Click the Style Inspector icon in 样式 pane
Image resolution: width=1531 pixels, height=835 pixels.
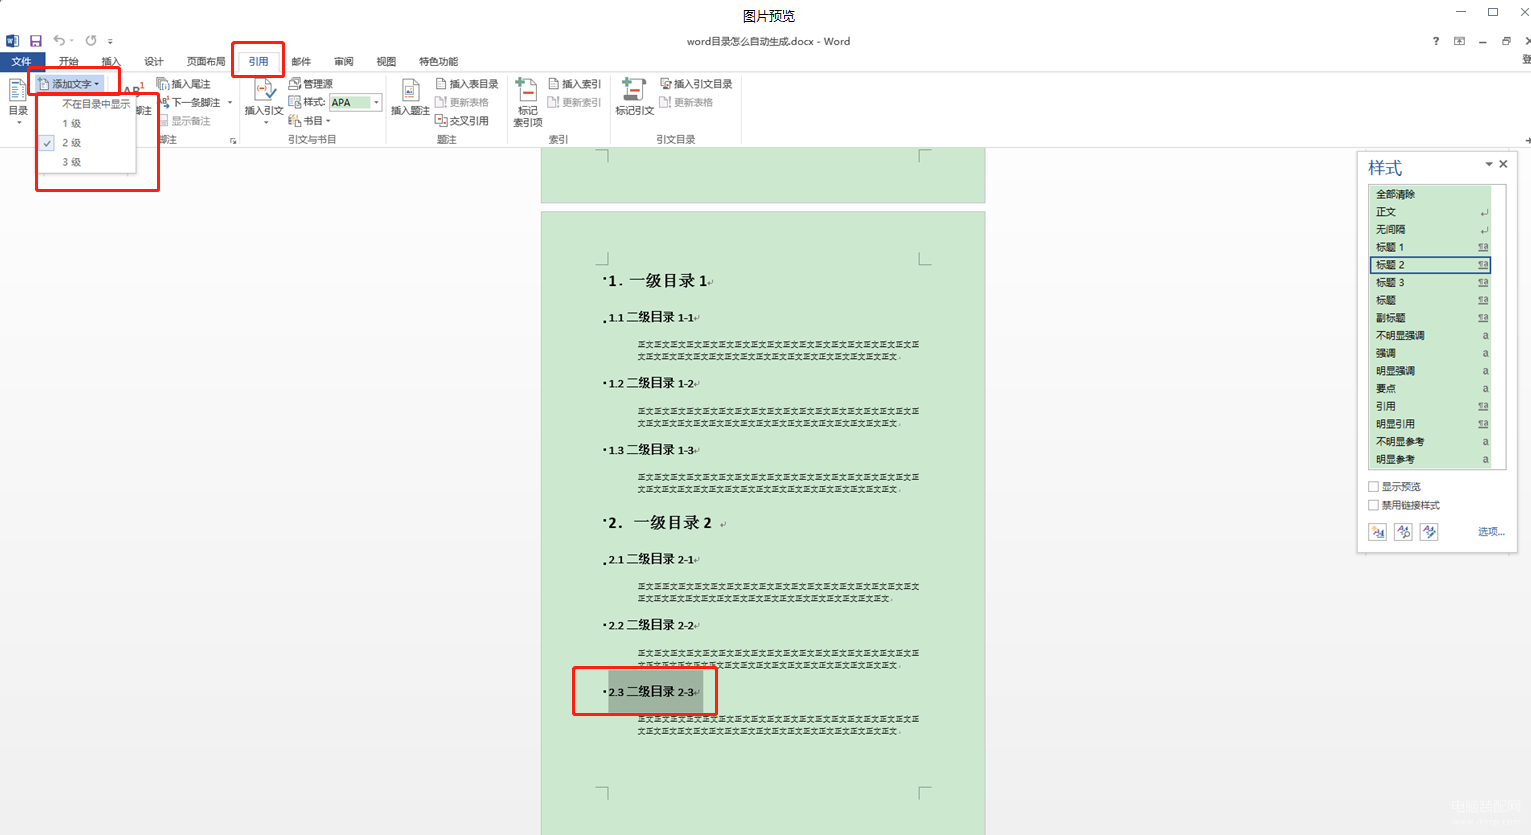coord(1404,532)
